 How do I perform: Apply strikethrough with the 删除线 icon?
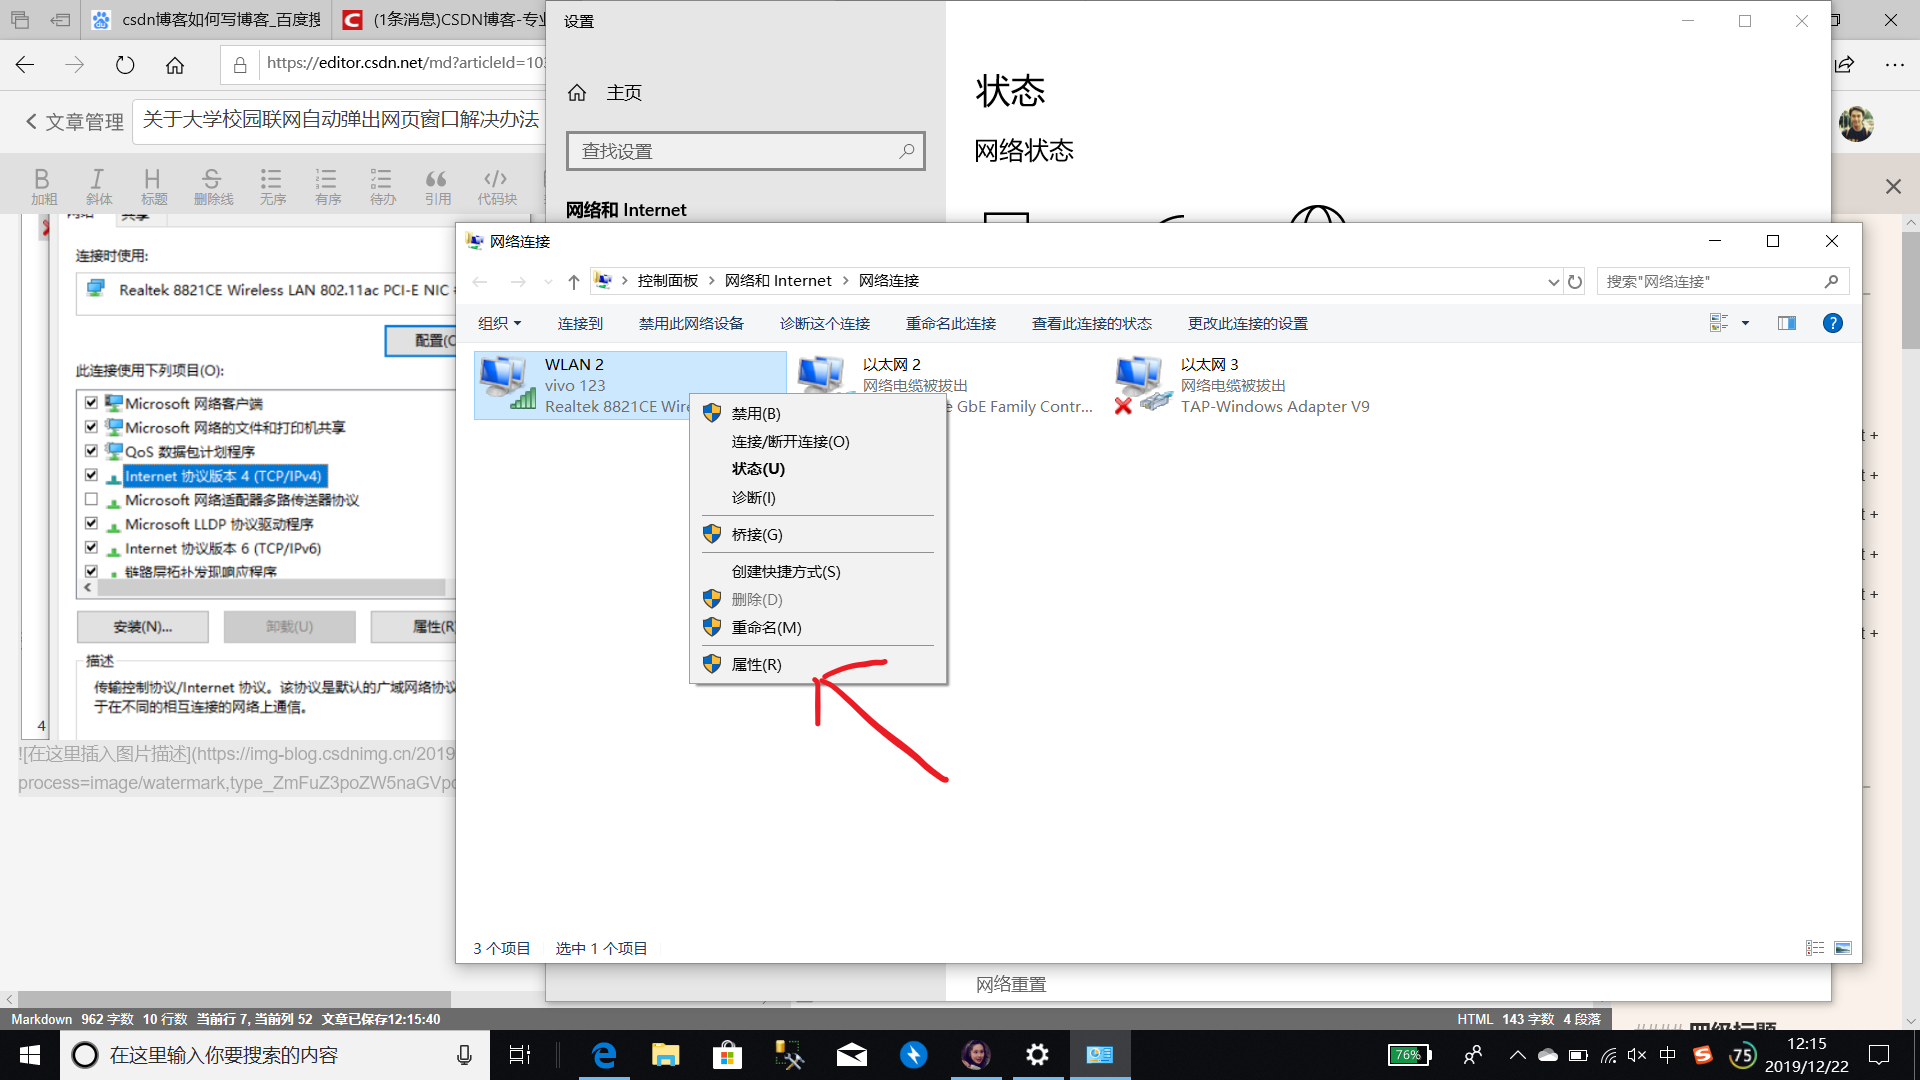coord(212,185)
